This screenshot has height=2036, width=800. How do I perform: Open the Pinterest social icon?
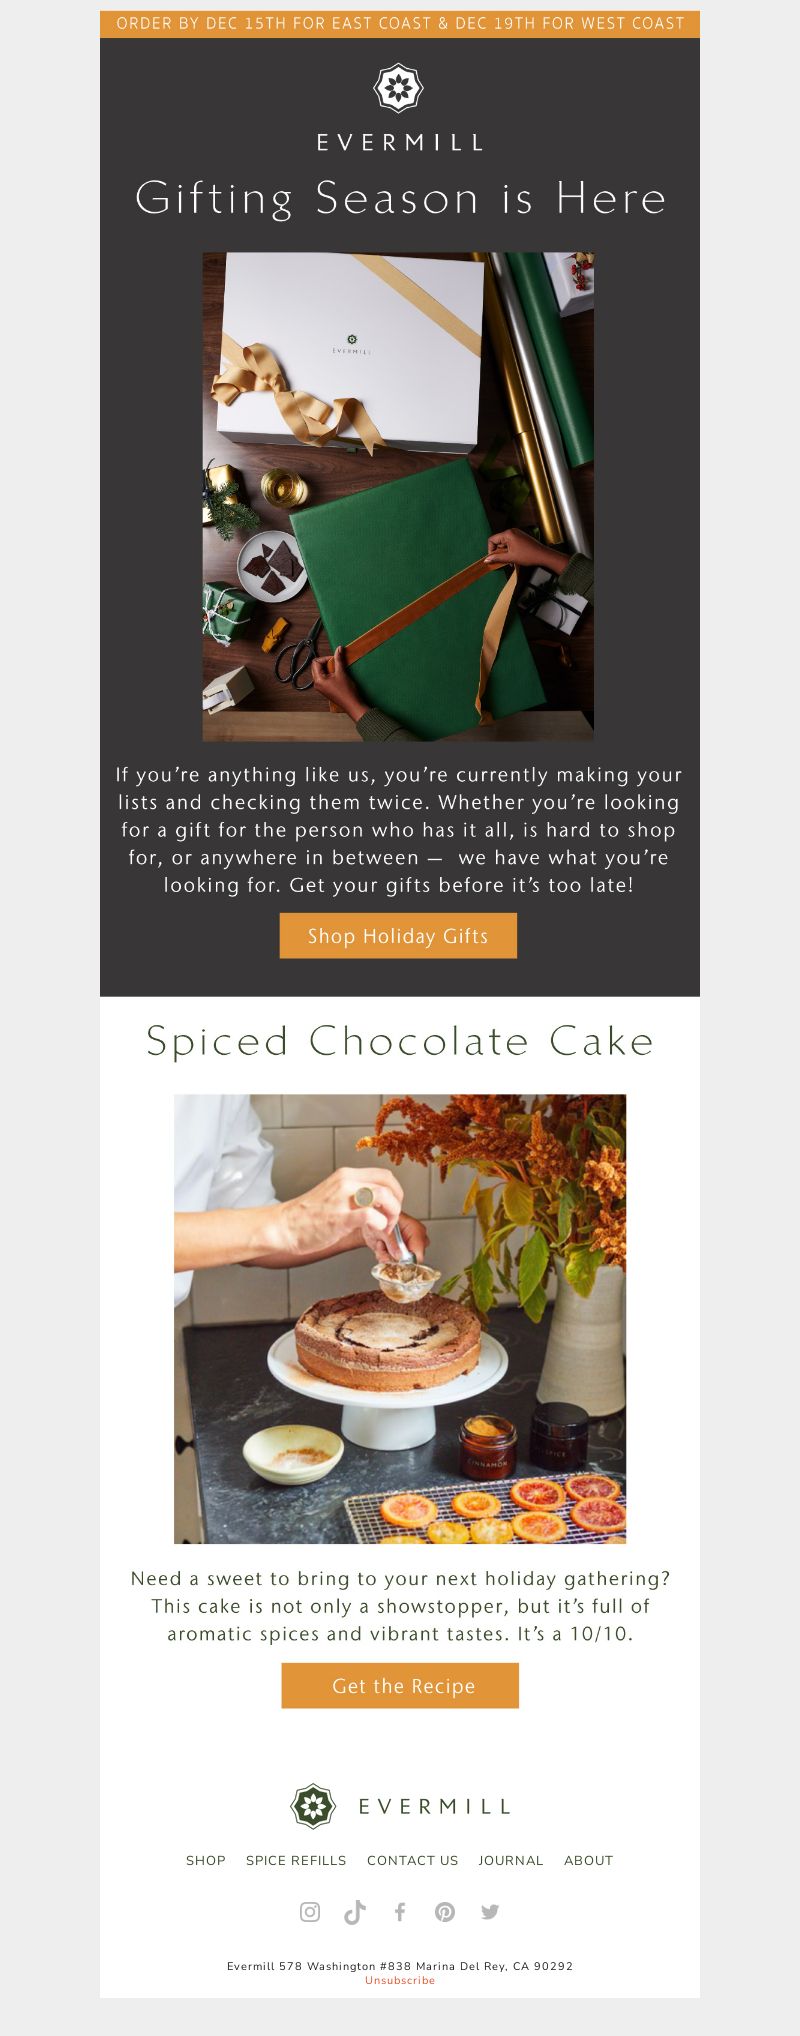pos(445,1911)
